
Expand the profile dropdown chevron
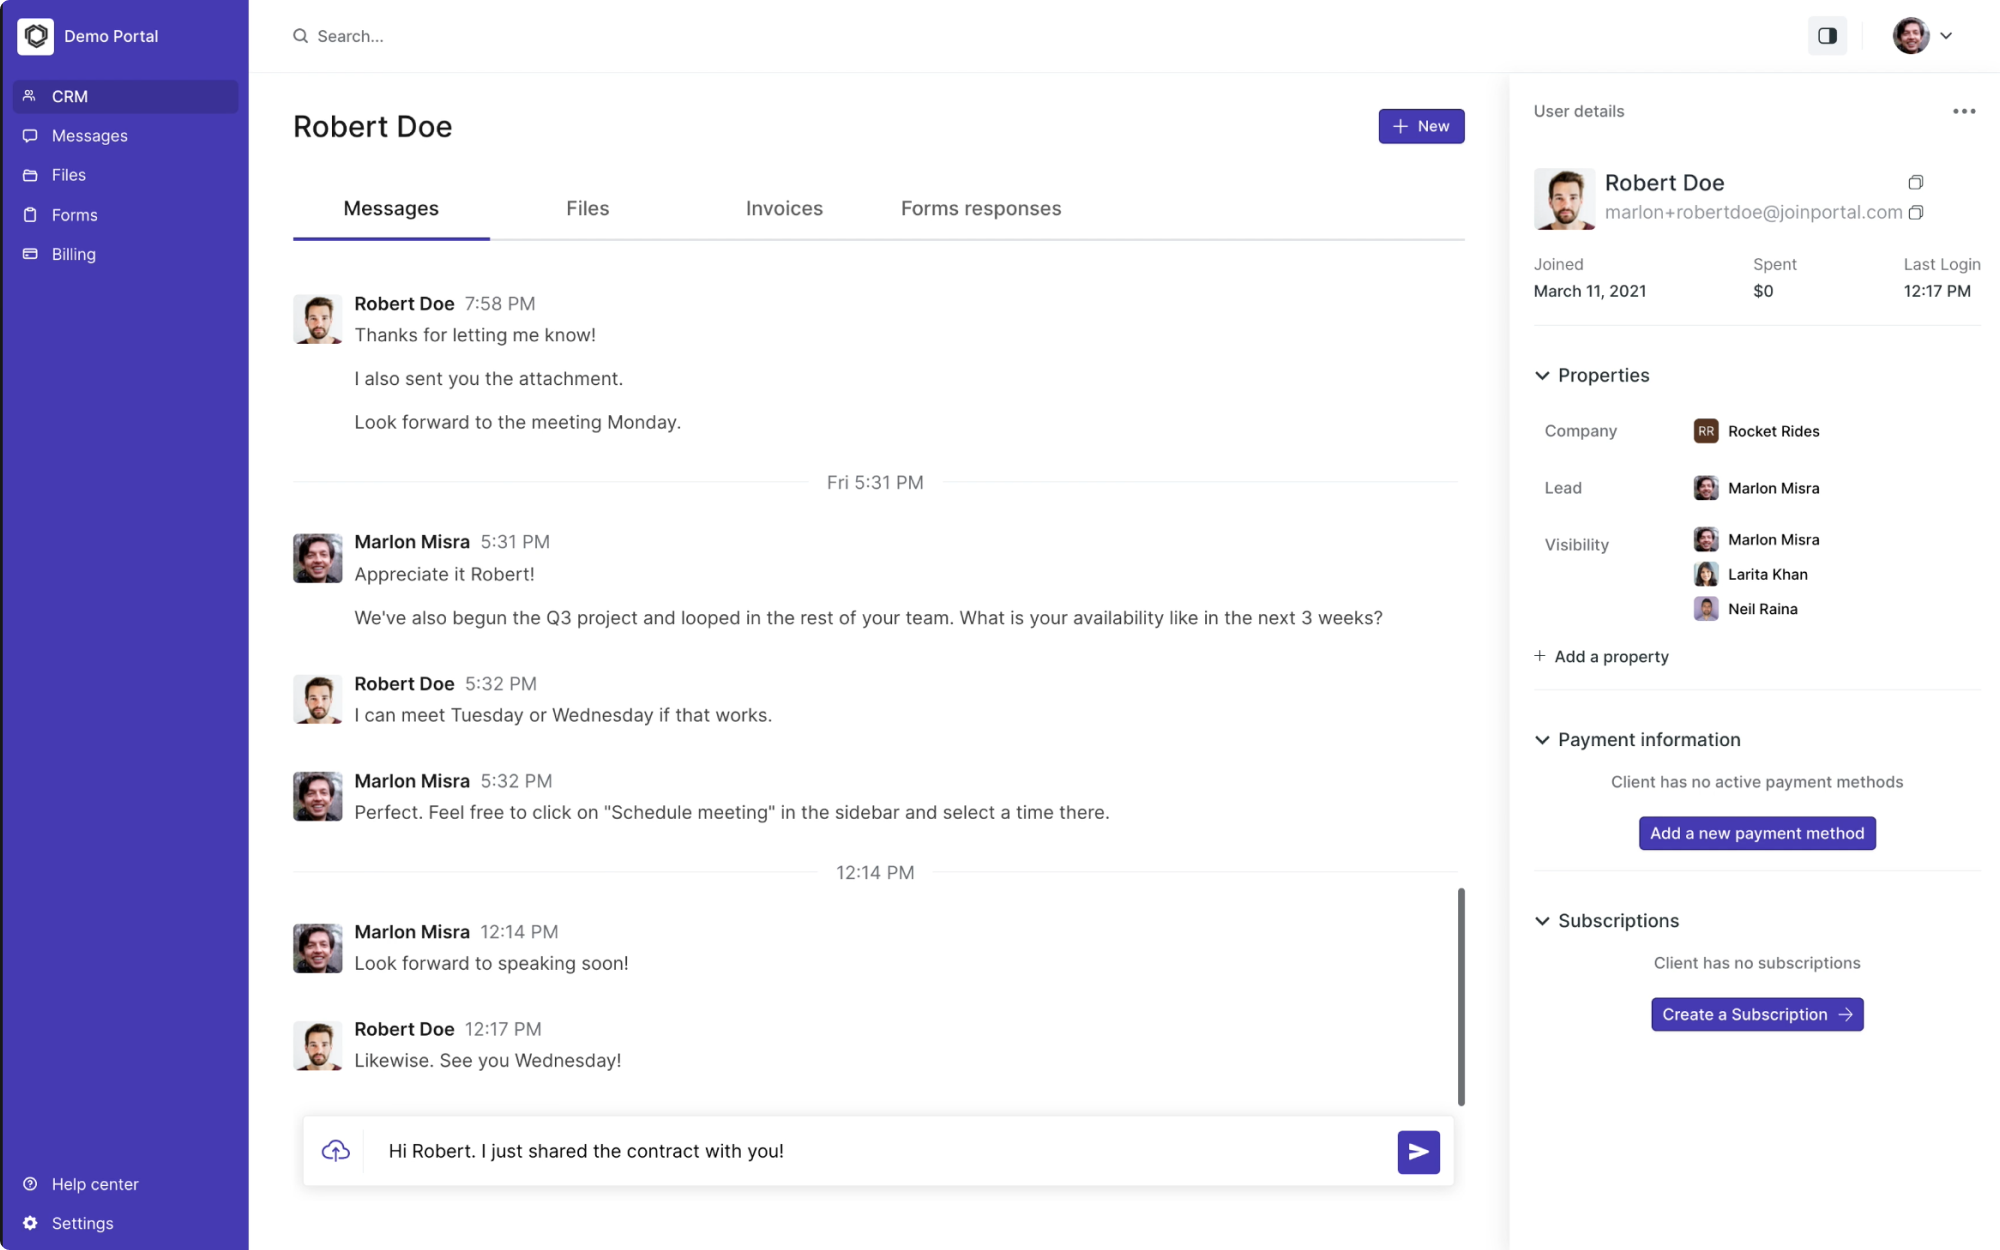coord(1946,36)
